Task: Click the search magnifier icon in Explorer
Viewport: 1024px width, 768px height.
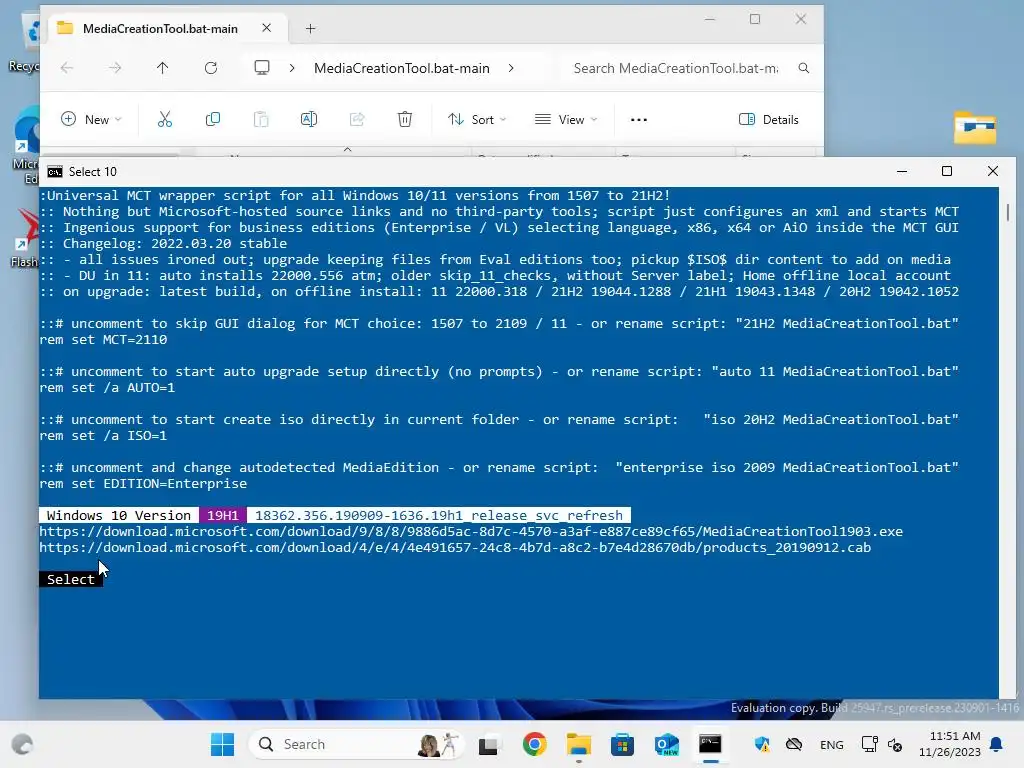Action: tap(804, 68)
